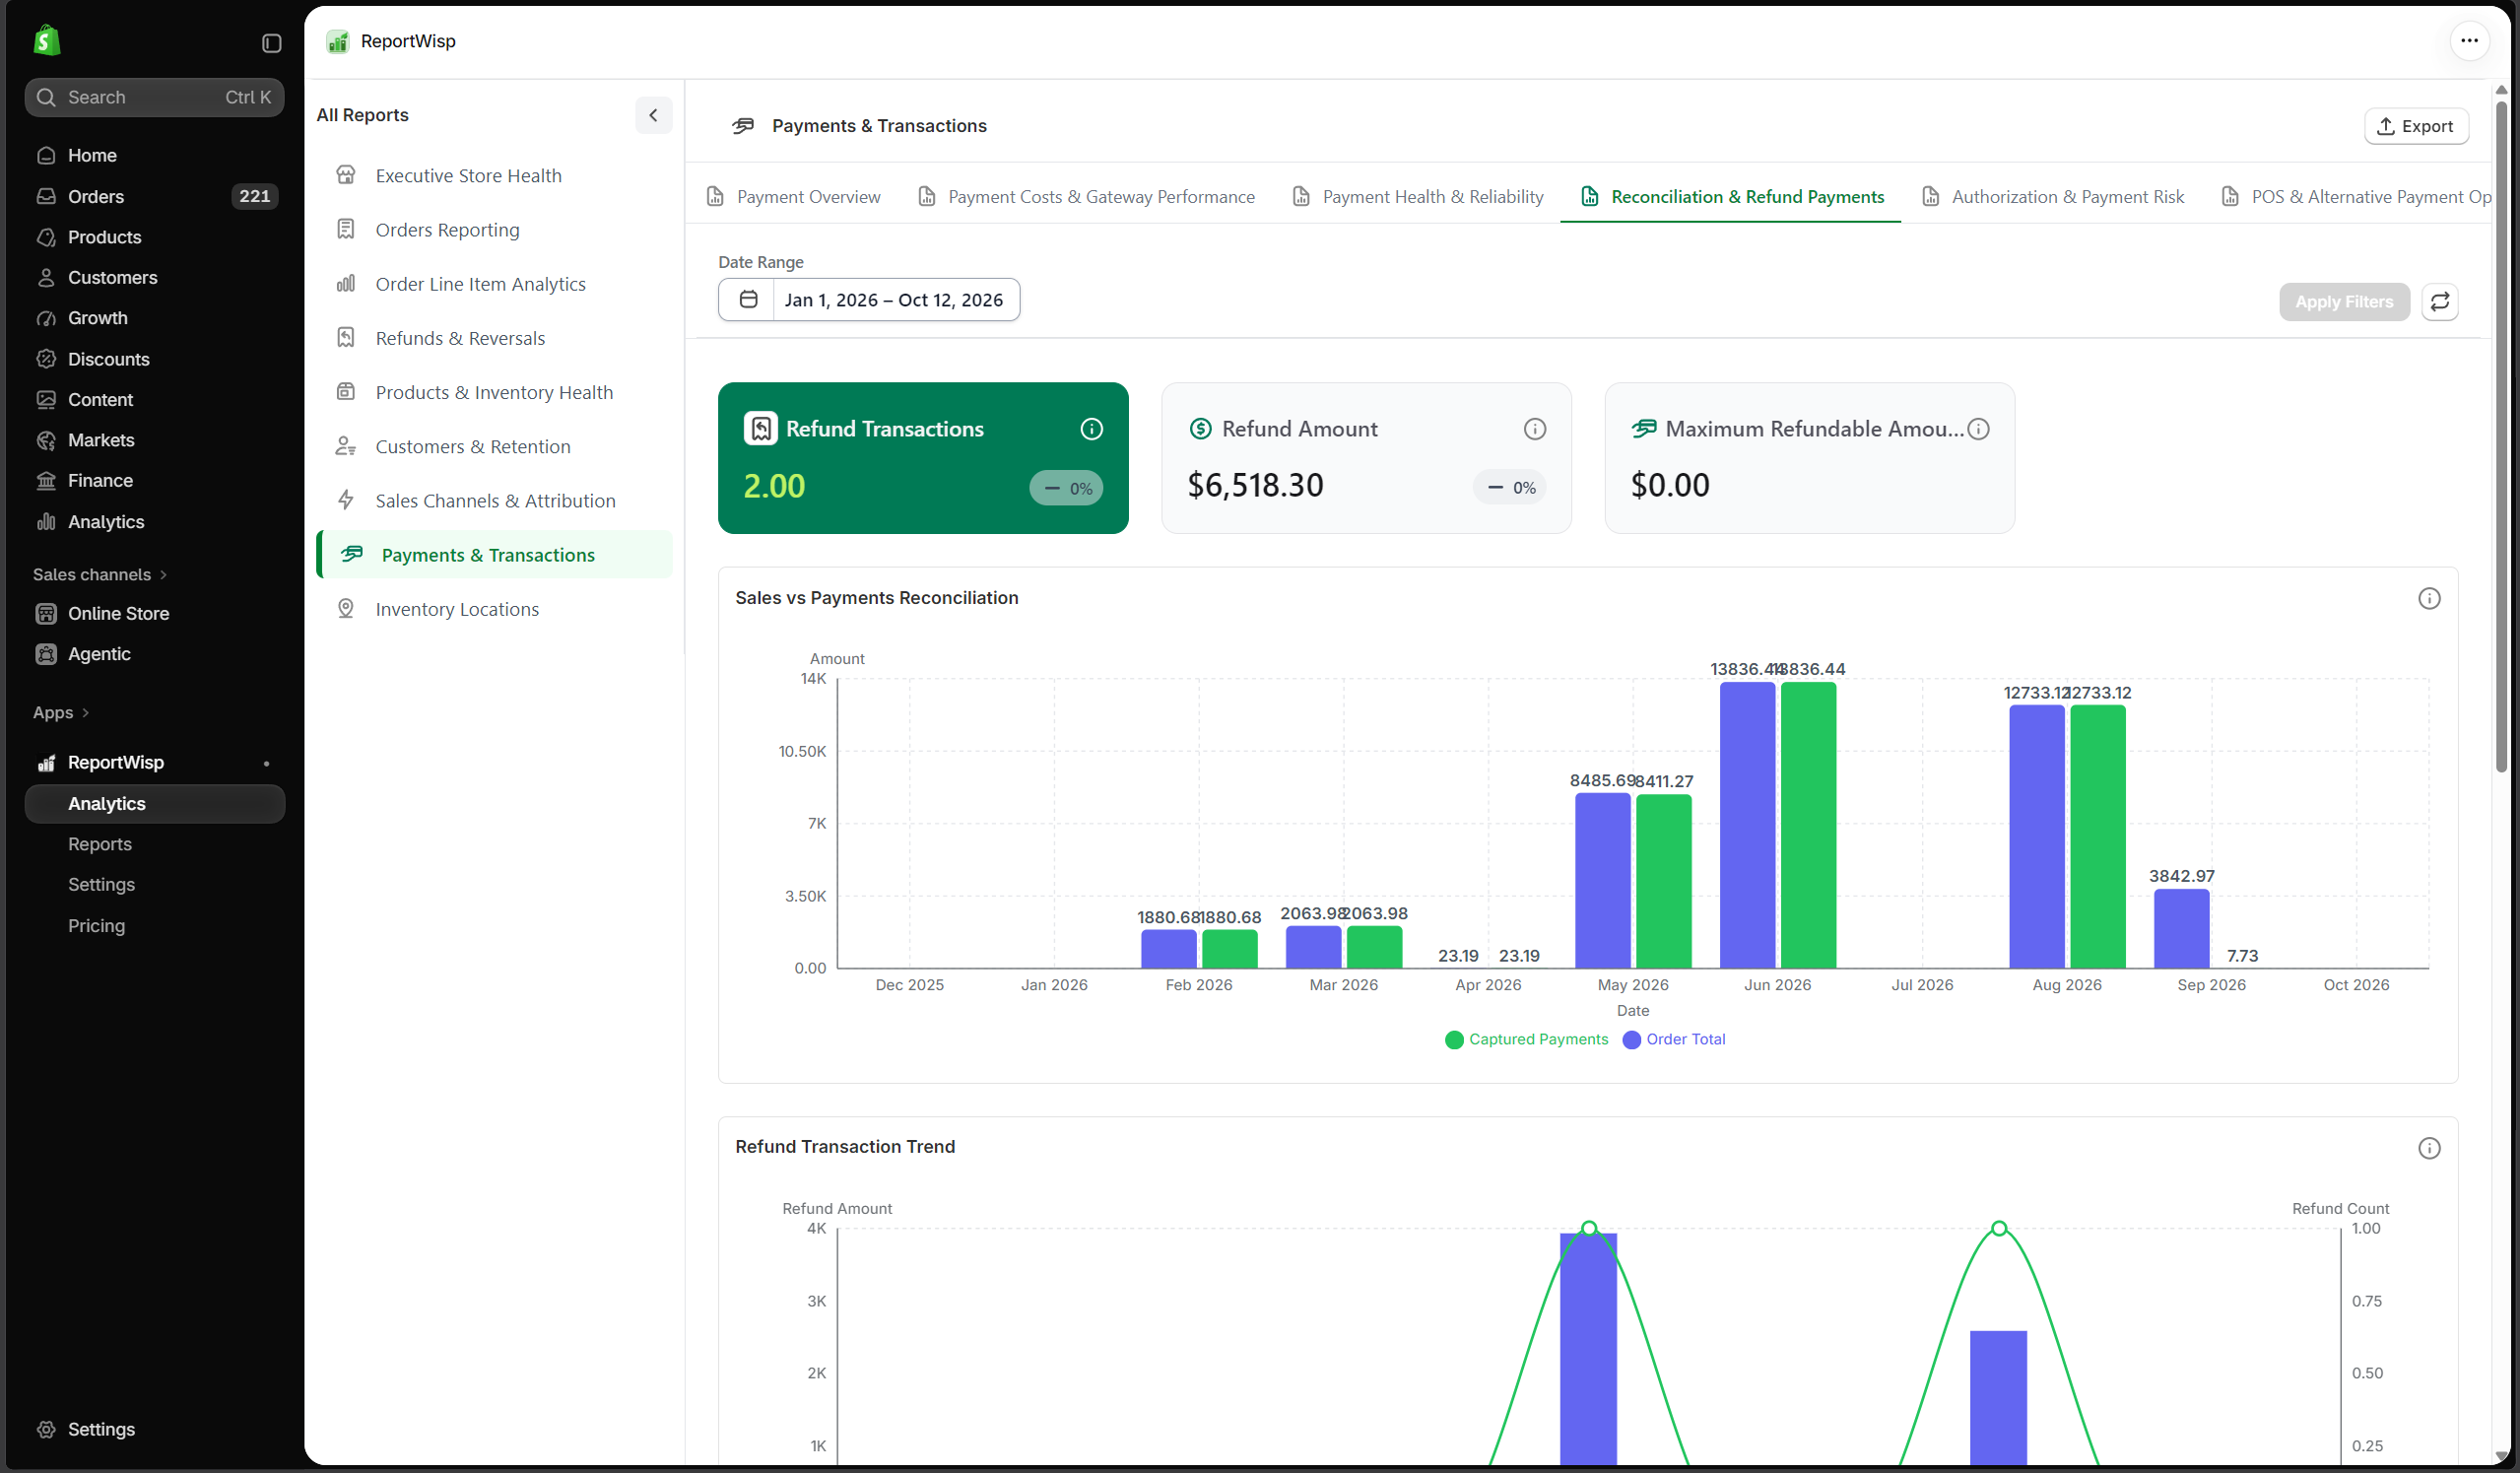The image size is (2520, 1473).
Task: Open ReportWisp Pricing page
Action: click(x=96, y=926)
